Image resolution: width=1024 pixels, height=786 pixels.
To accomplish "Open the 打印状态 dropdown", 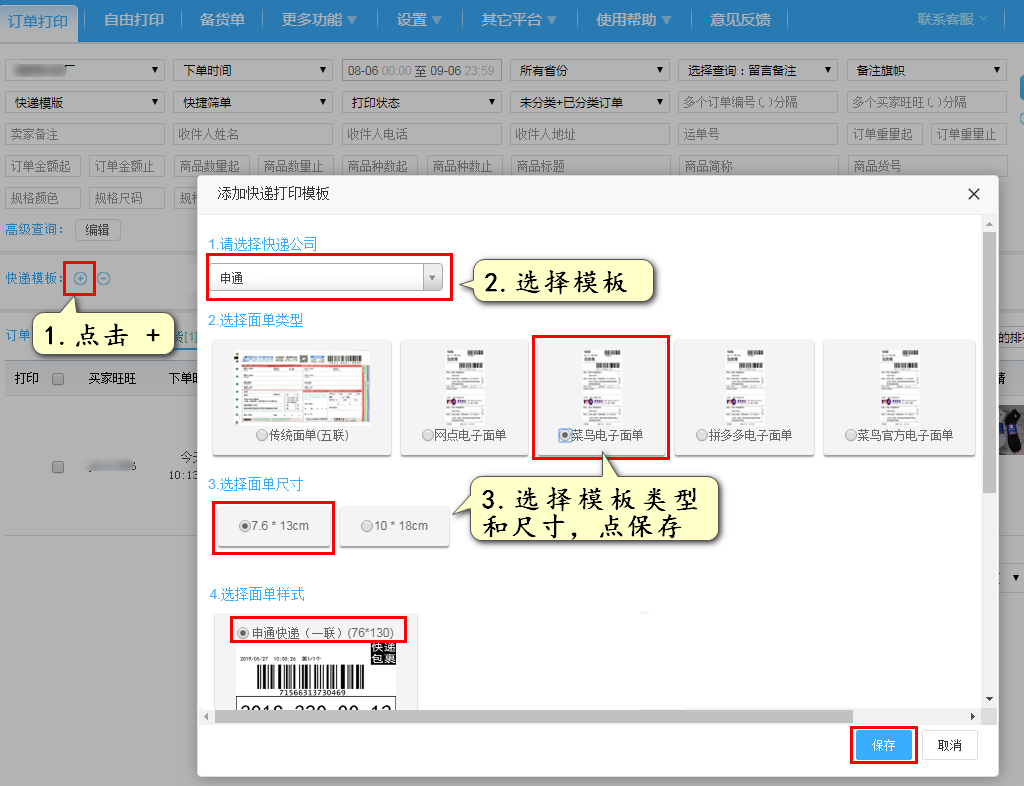I will [x=421, y=102].
